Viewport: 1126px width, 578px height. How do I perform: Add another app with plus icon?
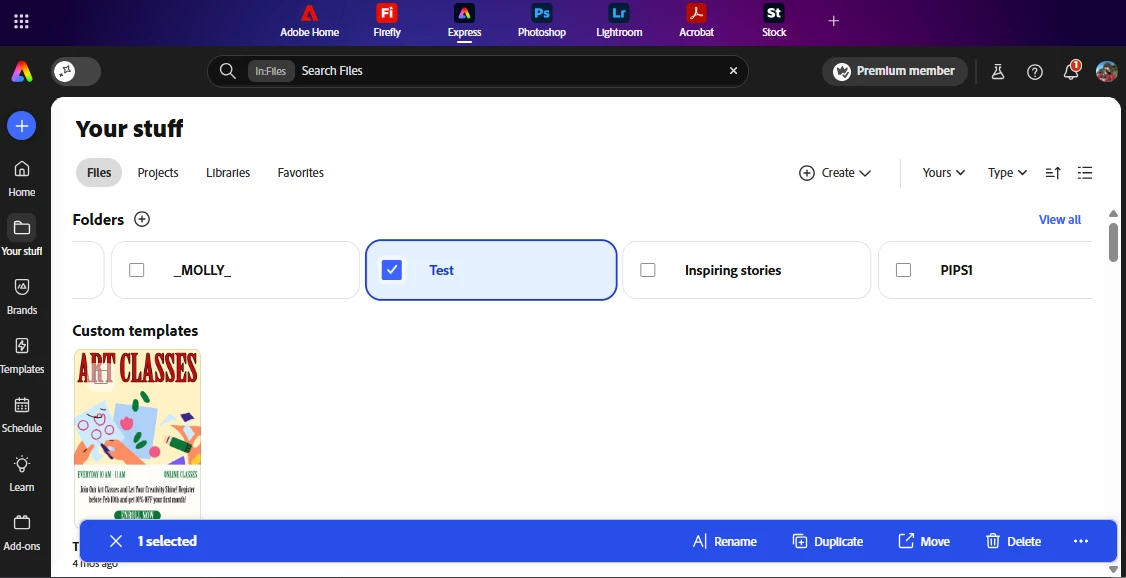pyautogui.click(x=834, y=21)
